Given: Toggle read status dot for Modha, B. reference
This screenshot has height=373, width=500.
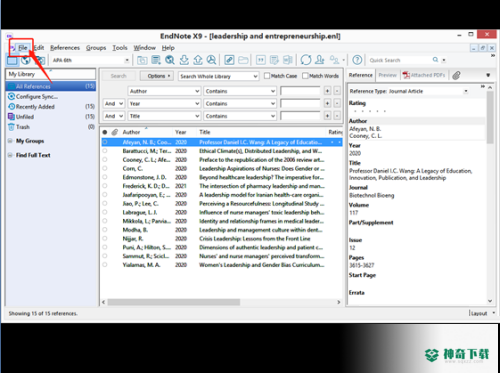Looking at the screenshot, I should click(105, 230).
